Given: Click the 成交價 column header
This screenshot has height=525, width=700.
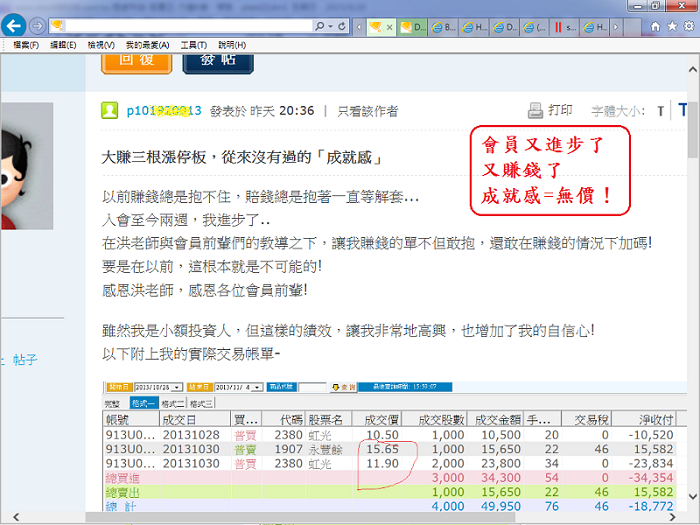Looking at the screenshot, I should [377, 420].
